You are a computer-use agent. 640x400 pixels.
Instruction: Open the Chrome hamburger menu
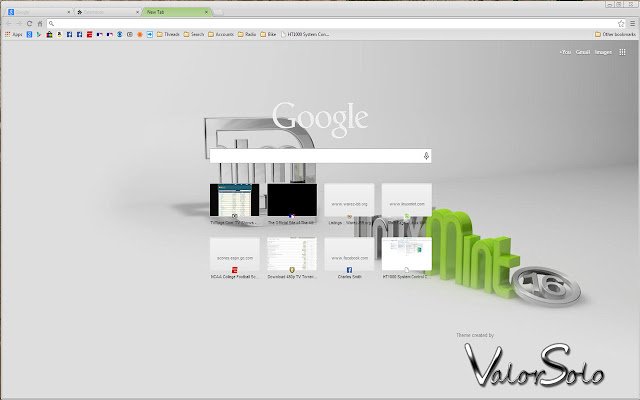coord(632,24)
